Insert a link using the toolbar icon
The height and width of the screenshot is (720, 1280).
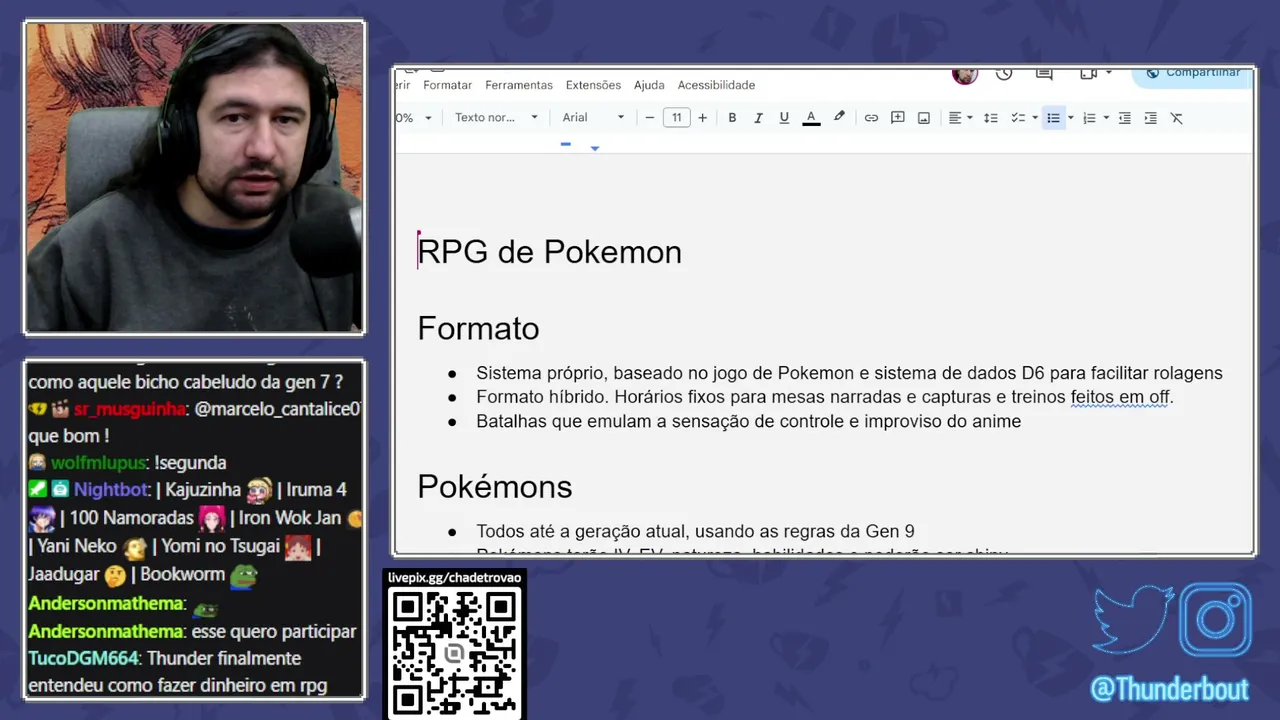pos(871,118)
